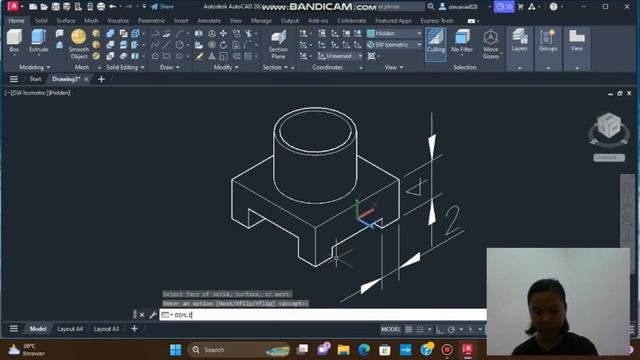Expand the Section panel
This screenshot has width=640, height=360.
pos(275,67)
